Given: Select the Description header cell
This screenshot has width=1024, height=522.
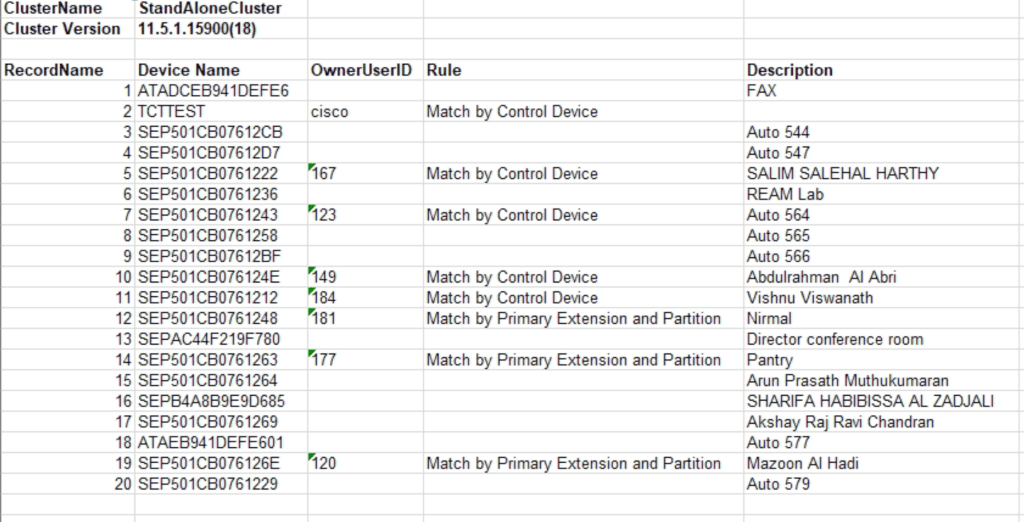Looking at the screenshot, I should pyautogui.click(x=790, y=70).
